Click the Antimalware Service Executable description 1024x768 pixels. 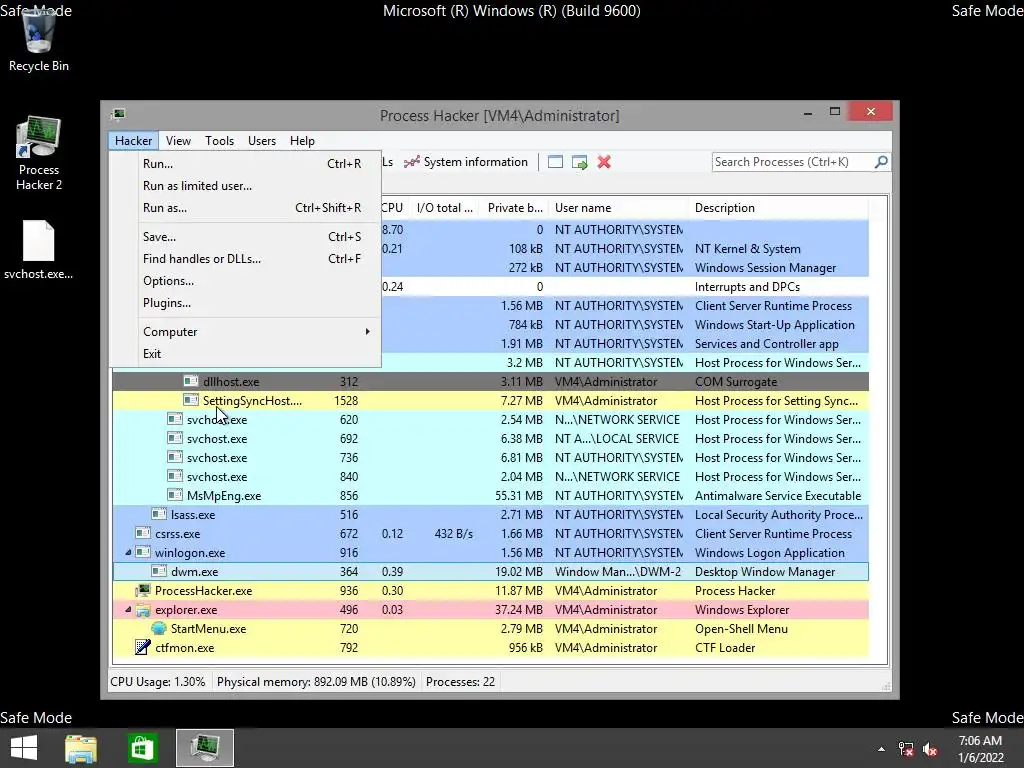point(778,496)
